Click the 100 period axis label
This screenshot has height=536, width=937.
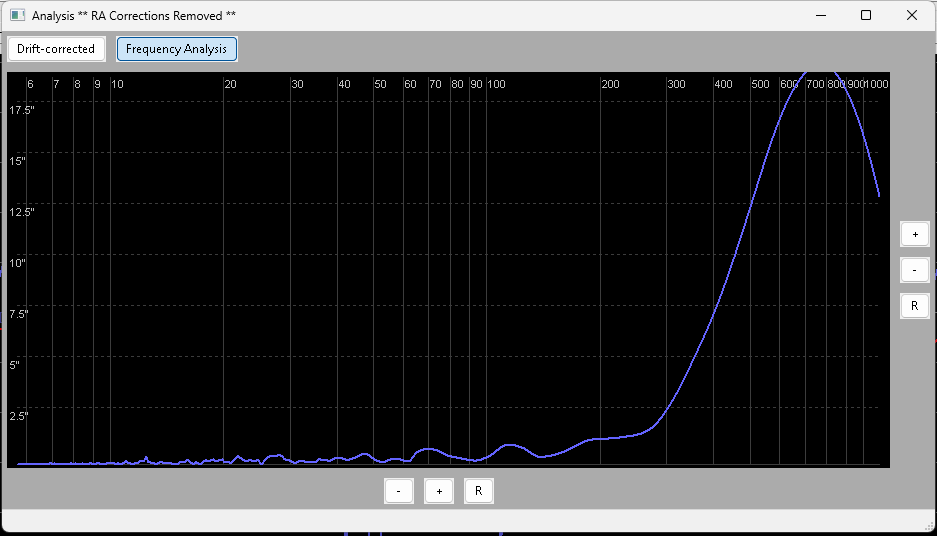(x=497, y=84)
